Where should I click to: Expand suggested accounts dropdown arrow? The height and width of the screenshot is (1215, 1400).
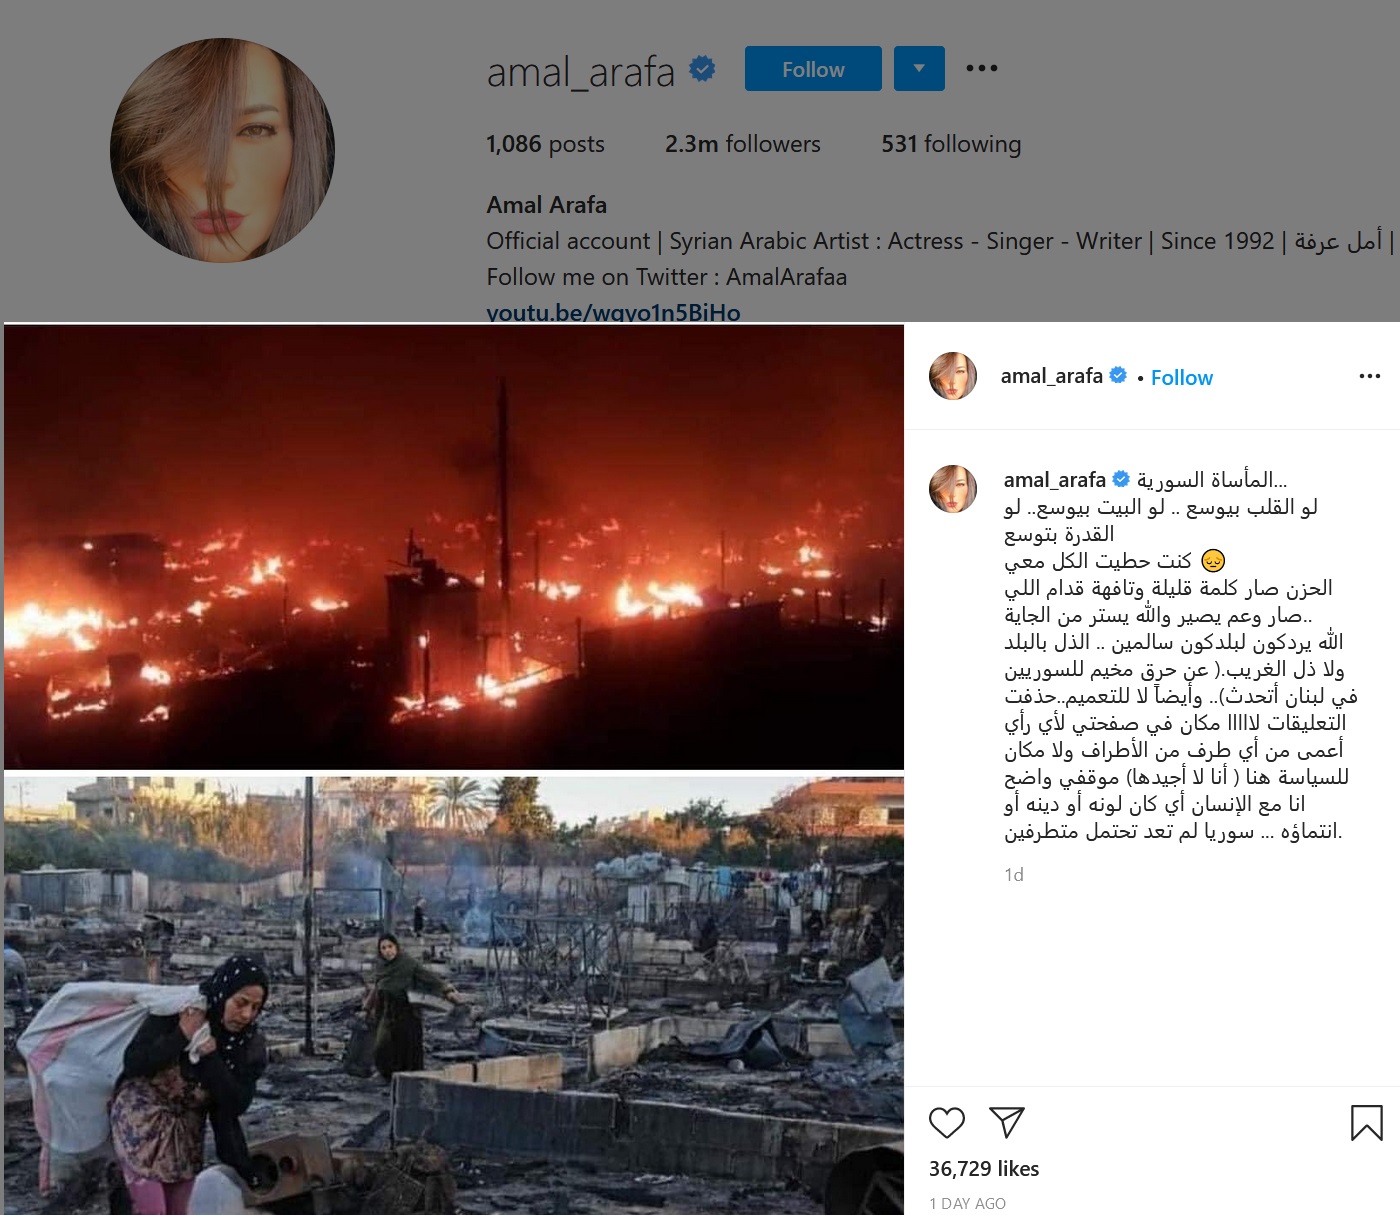[x=919, y=69]
